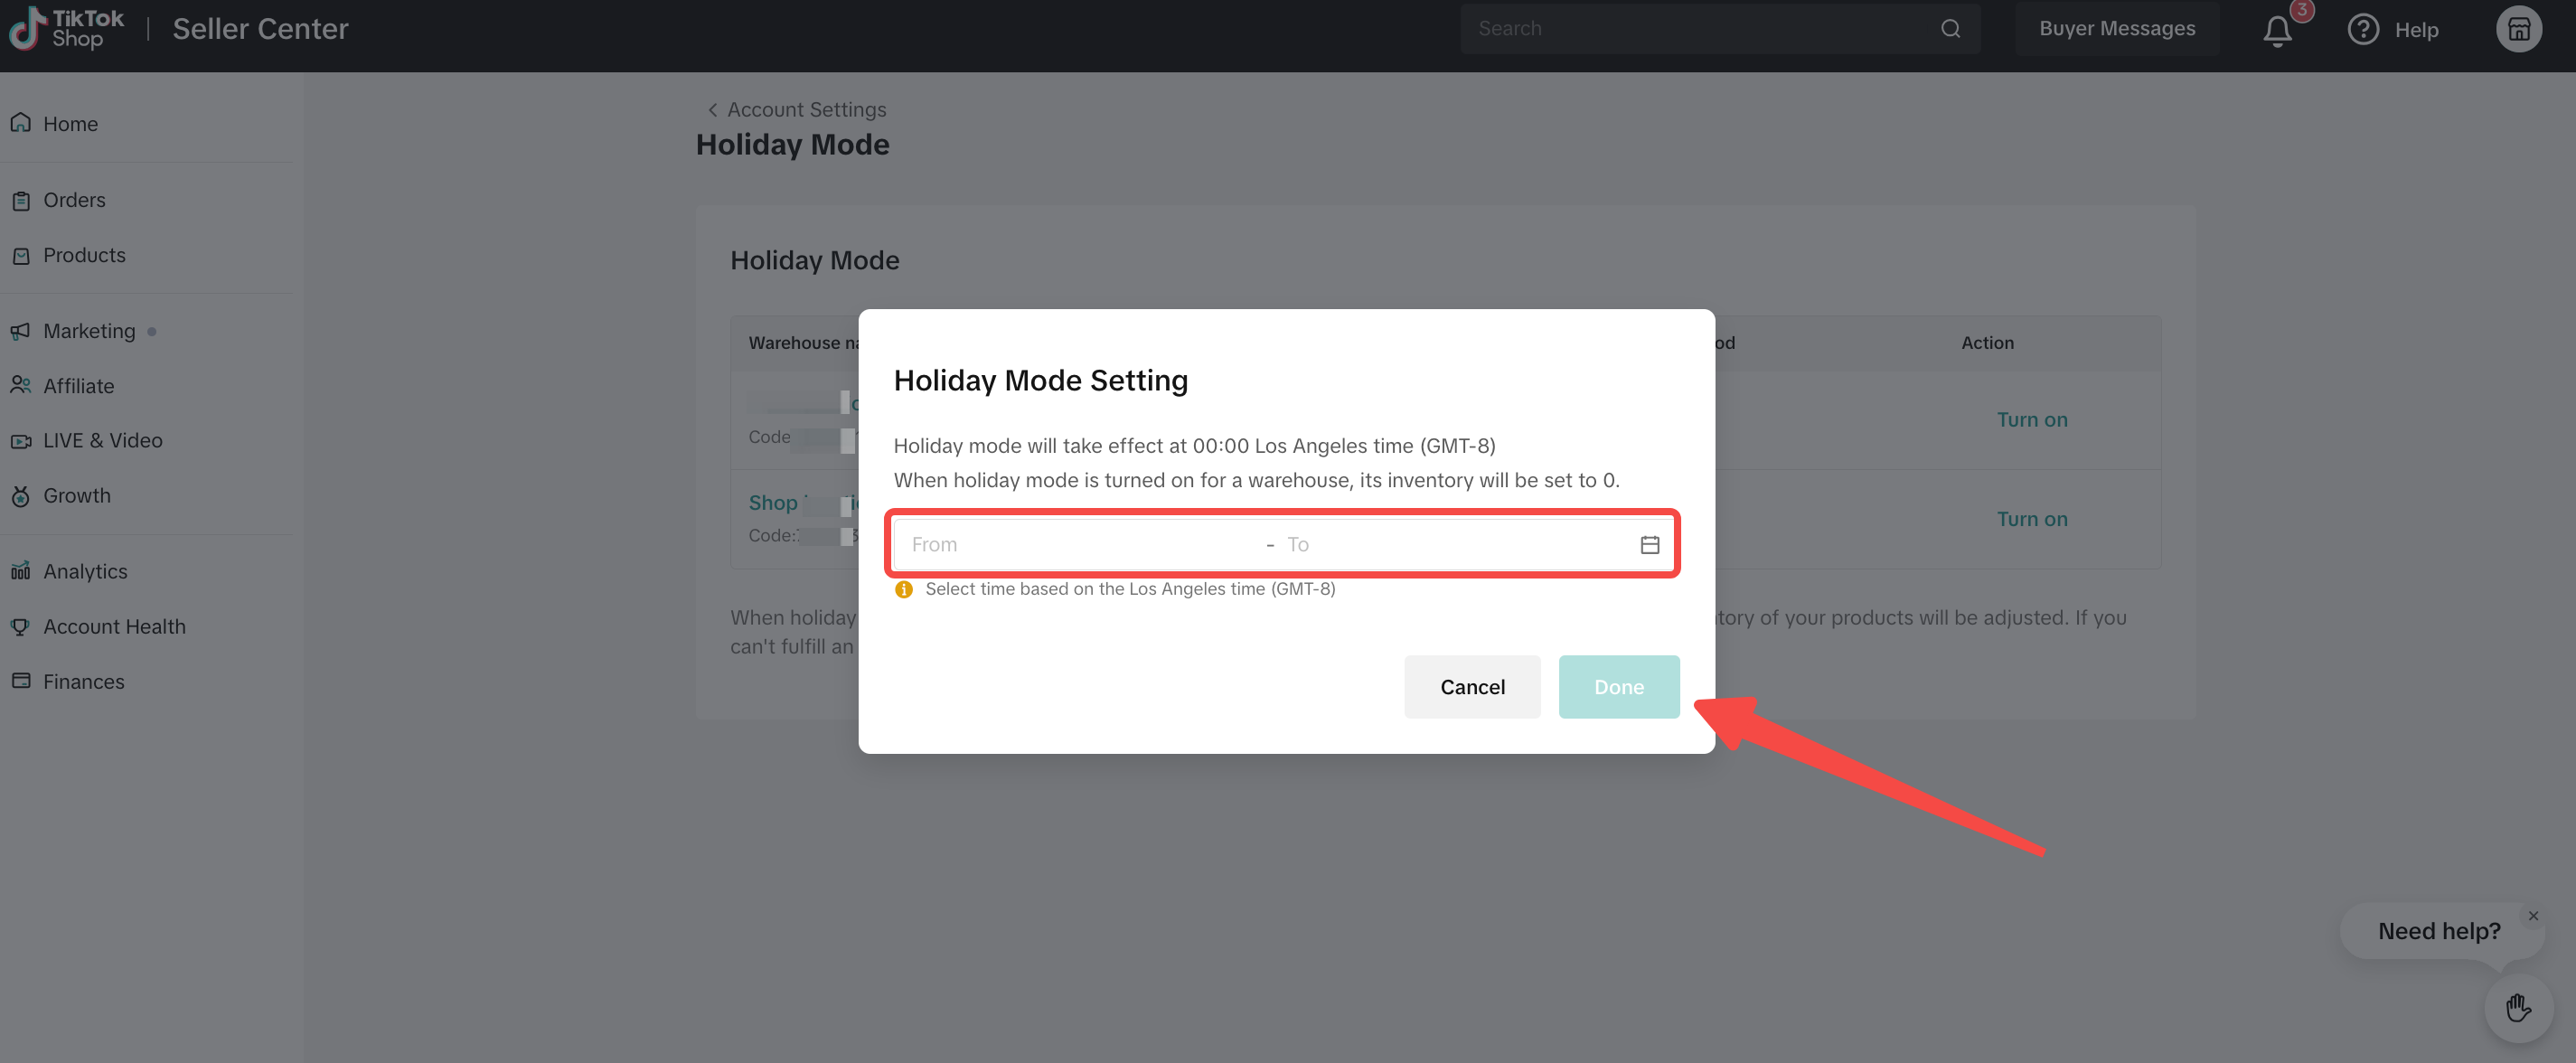Open the Orders menu

[x=74, y=200]
